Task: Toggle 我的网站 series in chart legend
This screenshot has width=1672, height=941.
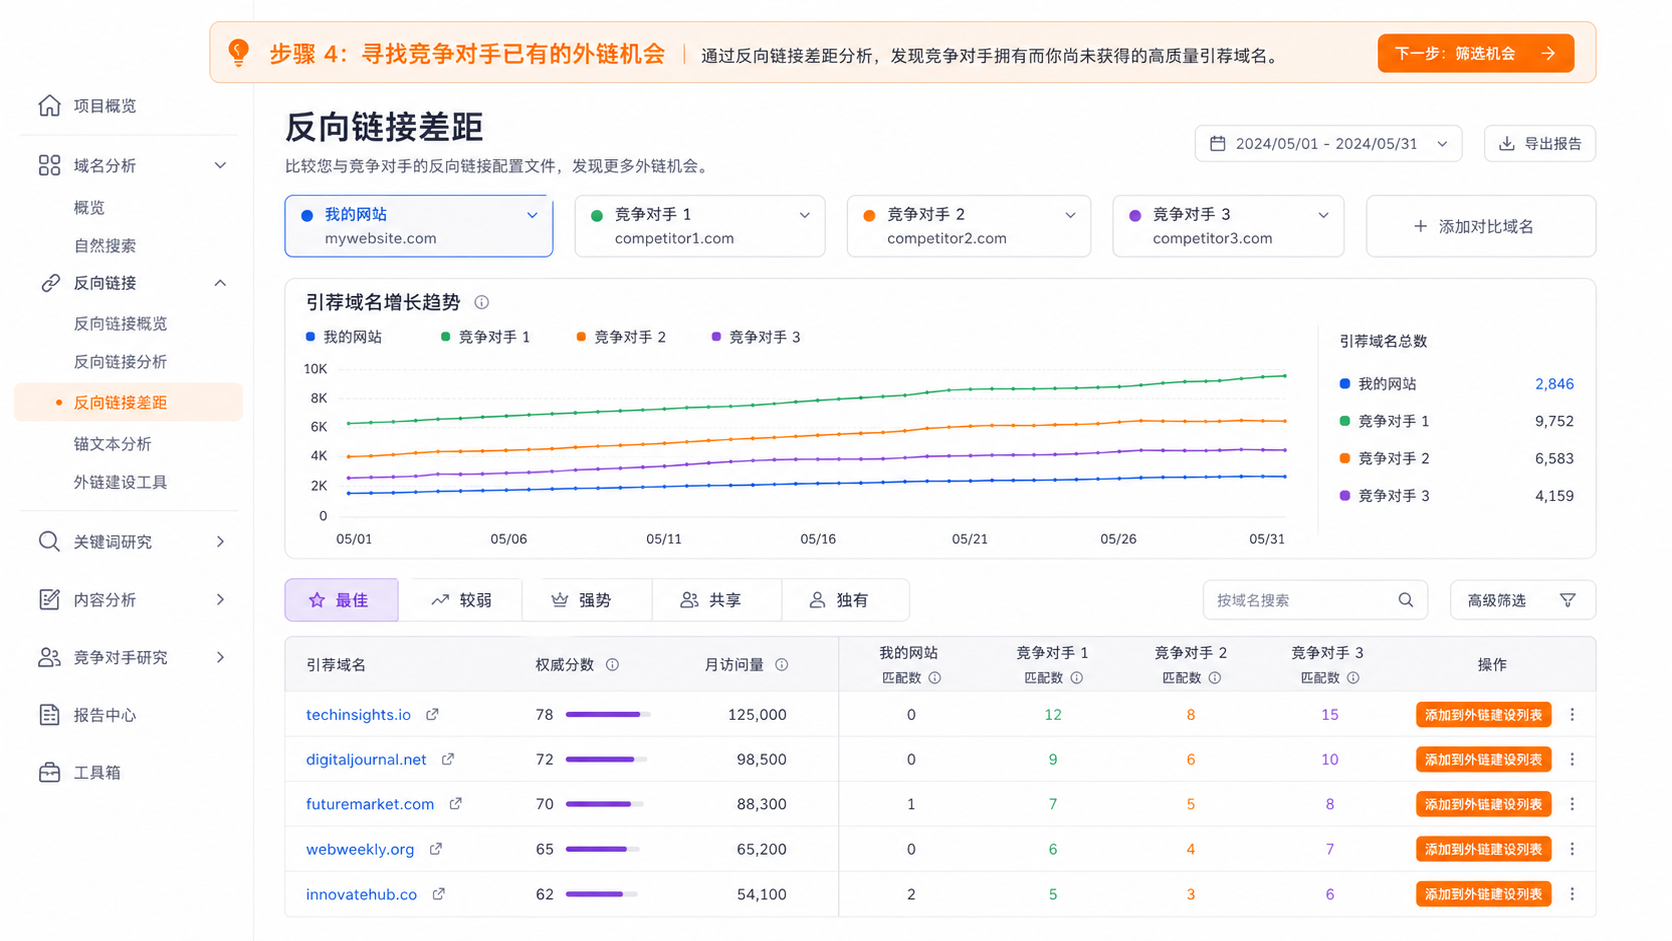Action: click(344, 337)
